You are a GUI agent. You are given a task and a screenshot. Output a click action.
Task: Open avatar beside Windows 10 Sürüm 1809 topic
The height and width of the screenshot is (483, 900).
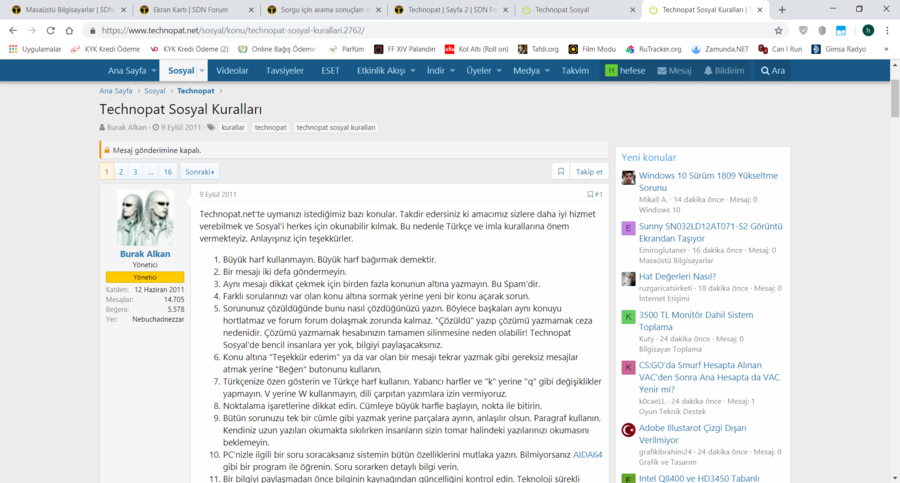click(x=629, y=177)
